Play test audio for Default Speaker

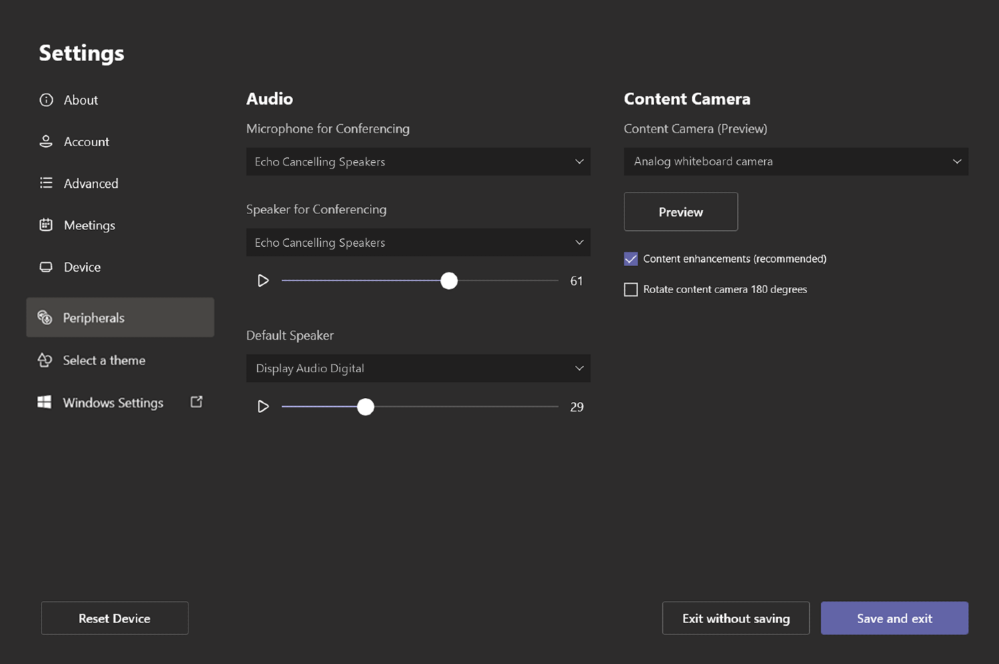tap(263, 407)
